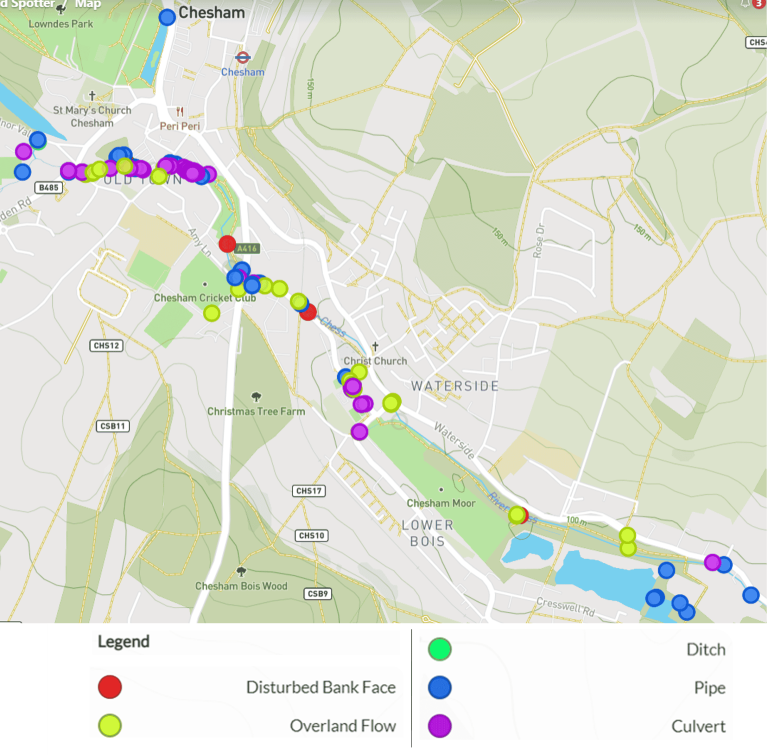Screen dimensions: 768x755
Task: Select the purple Culvert marker at far lower right
Action: coord(713,562)
